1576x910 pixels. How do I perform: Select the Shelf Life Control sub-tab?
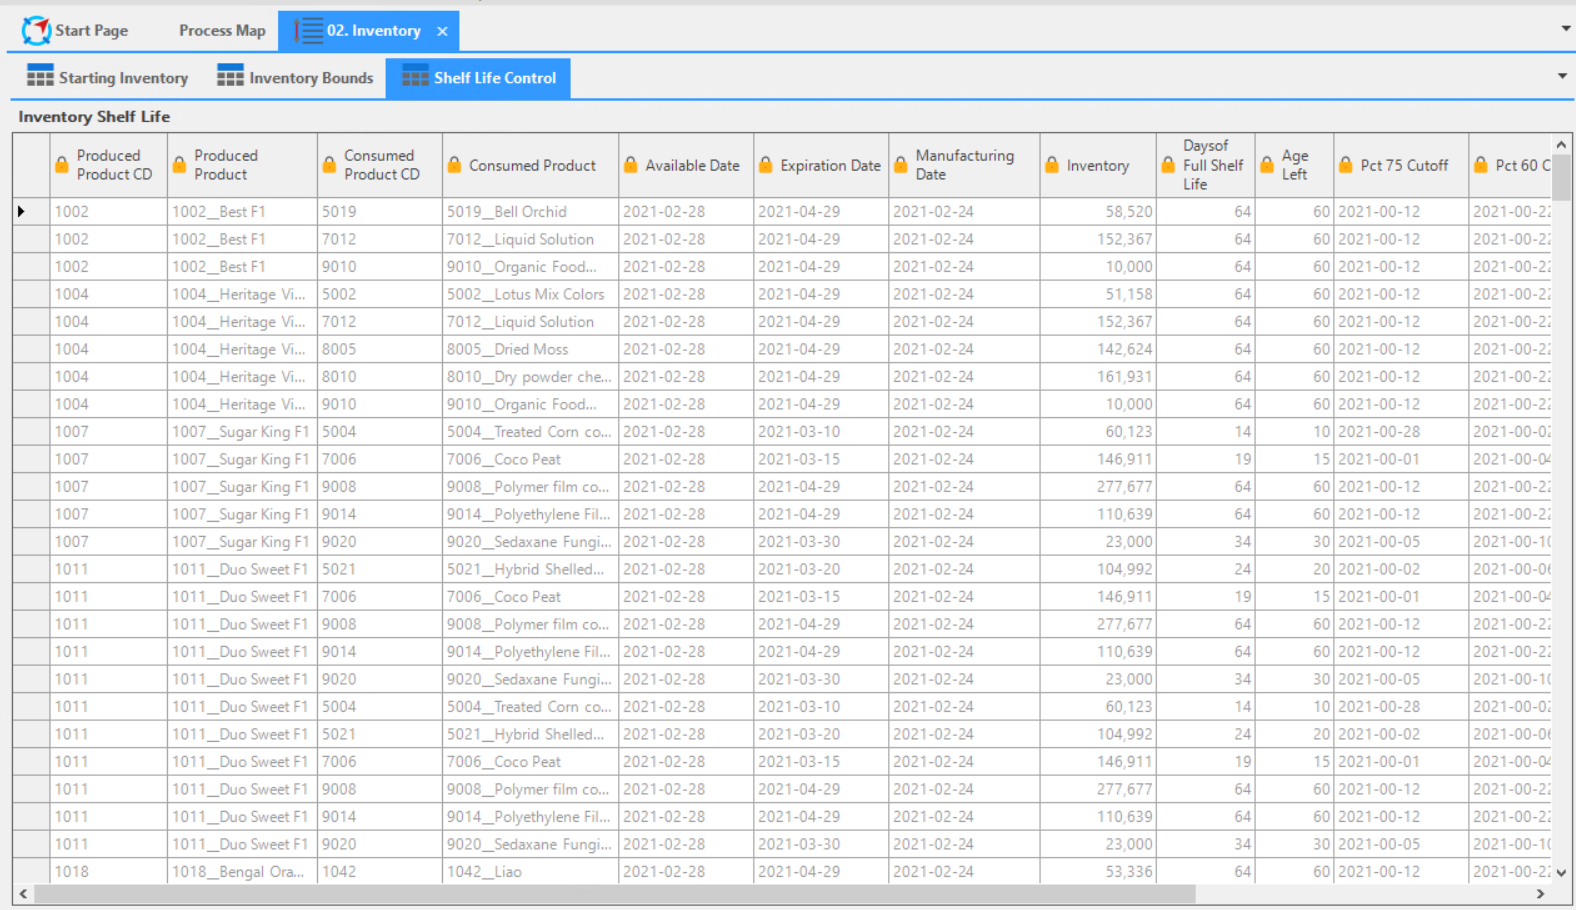coord(478,77)
